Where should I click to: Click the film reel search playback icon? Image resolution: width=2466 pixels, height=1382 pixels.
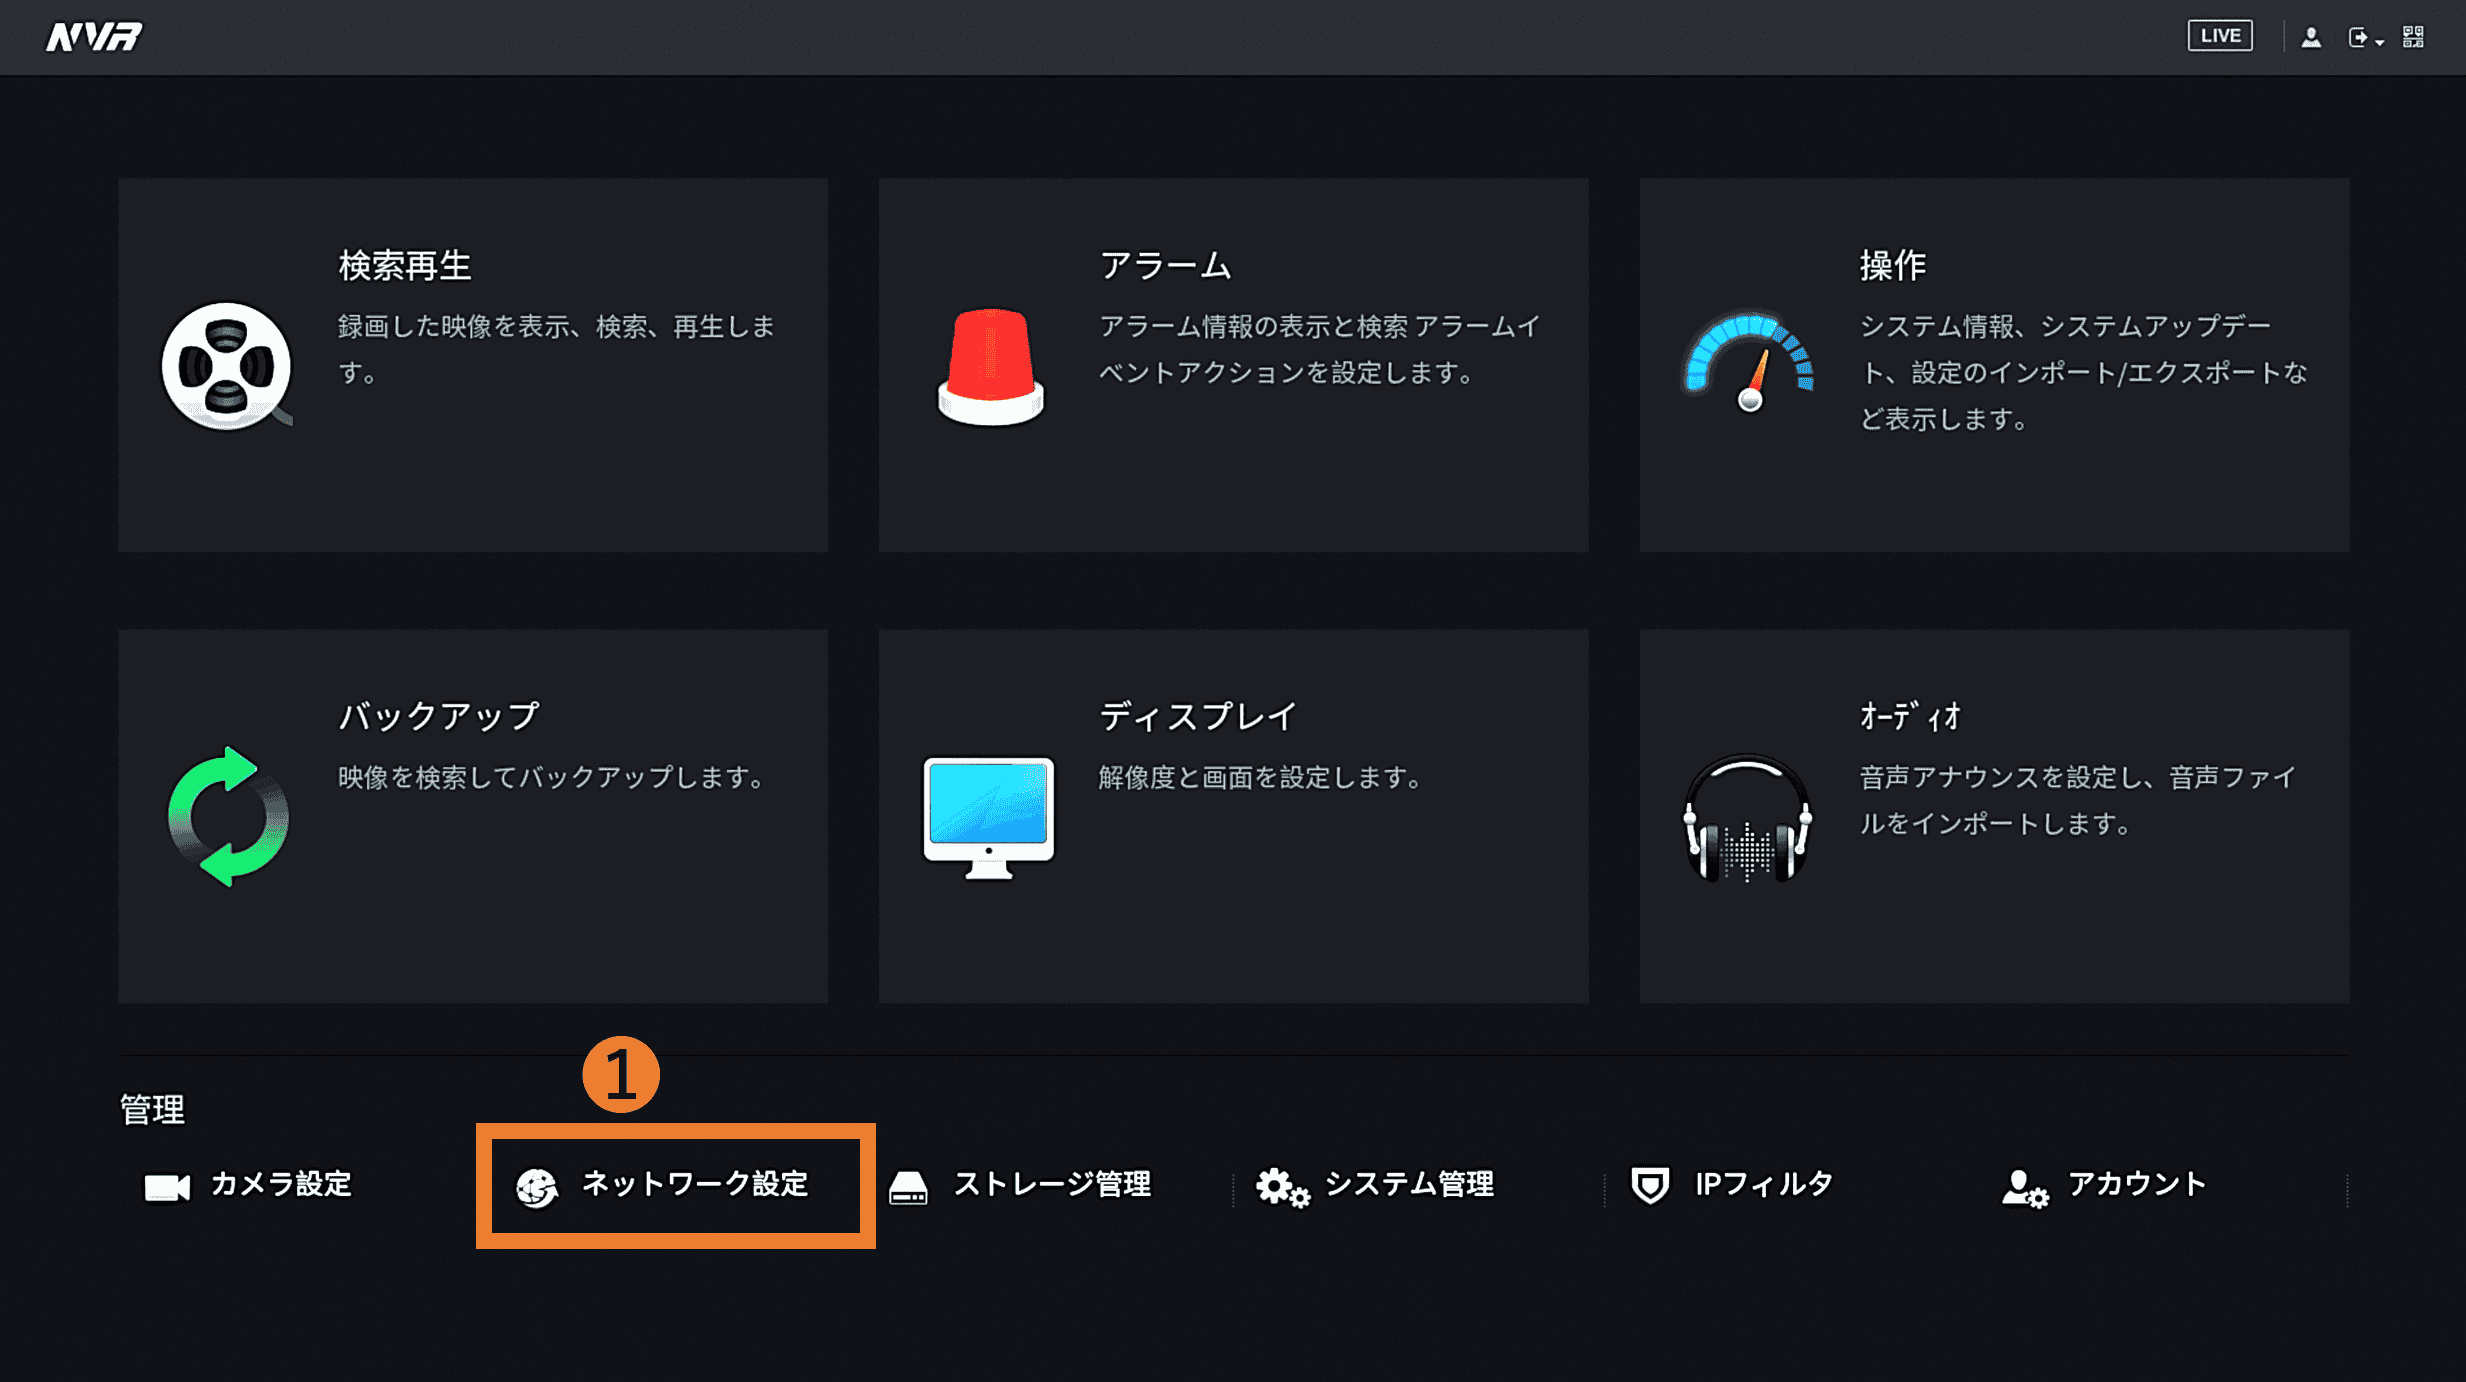point(227,366)
